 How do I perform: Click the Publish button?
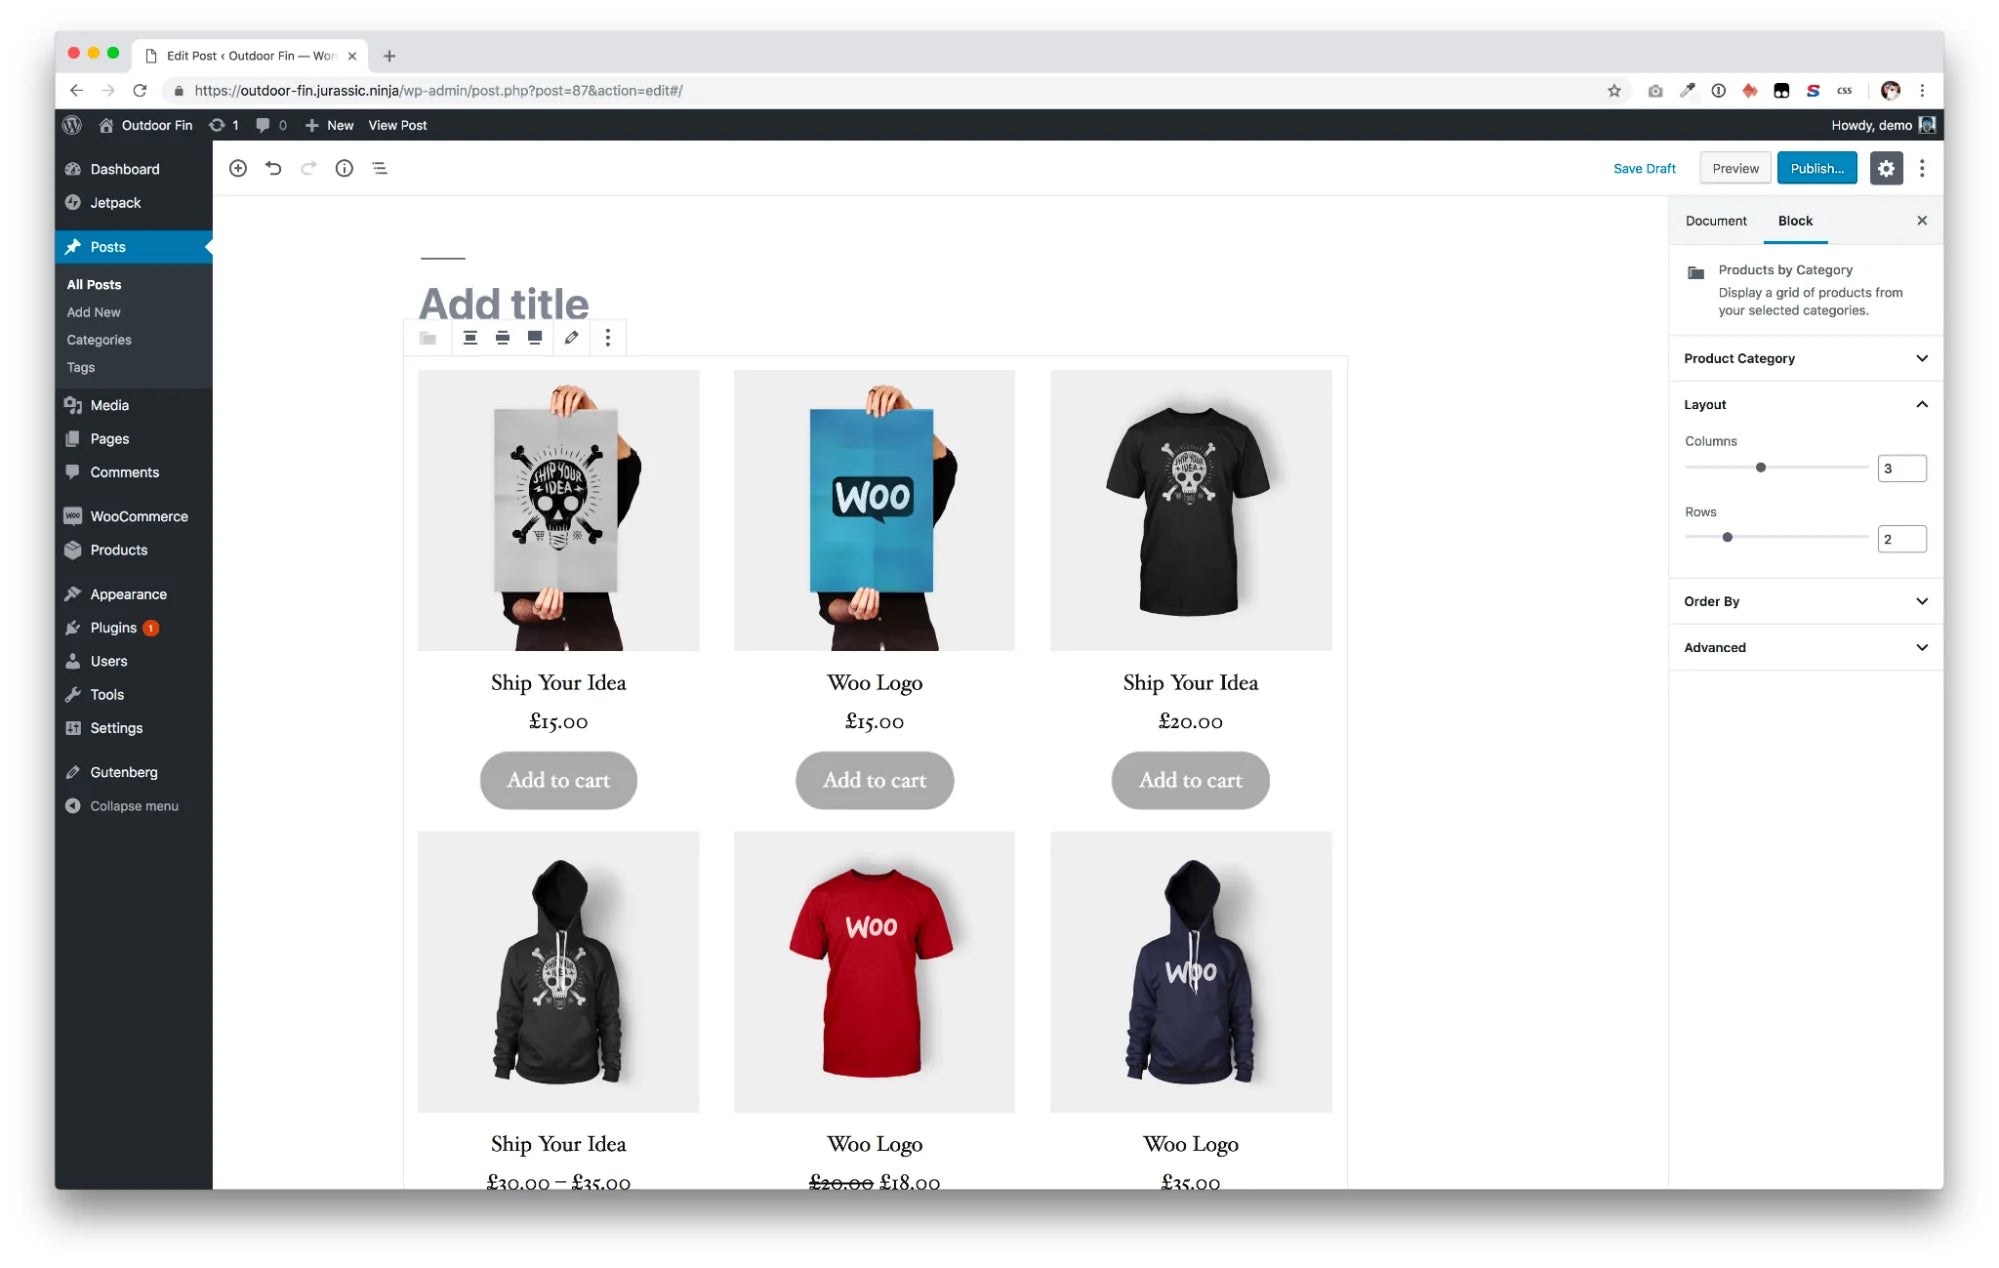(1817, 168)
